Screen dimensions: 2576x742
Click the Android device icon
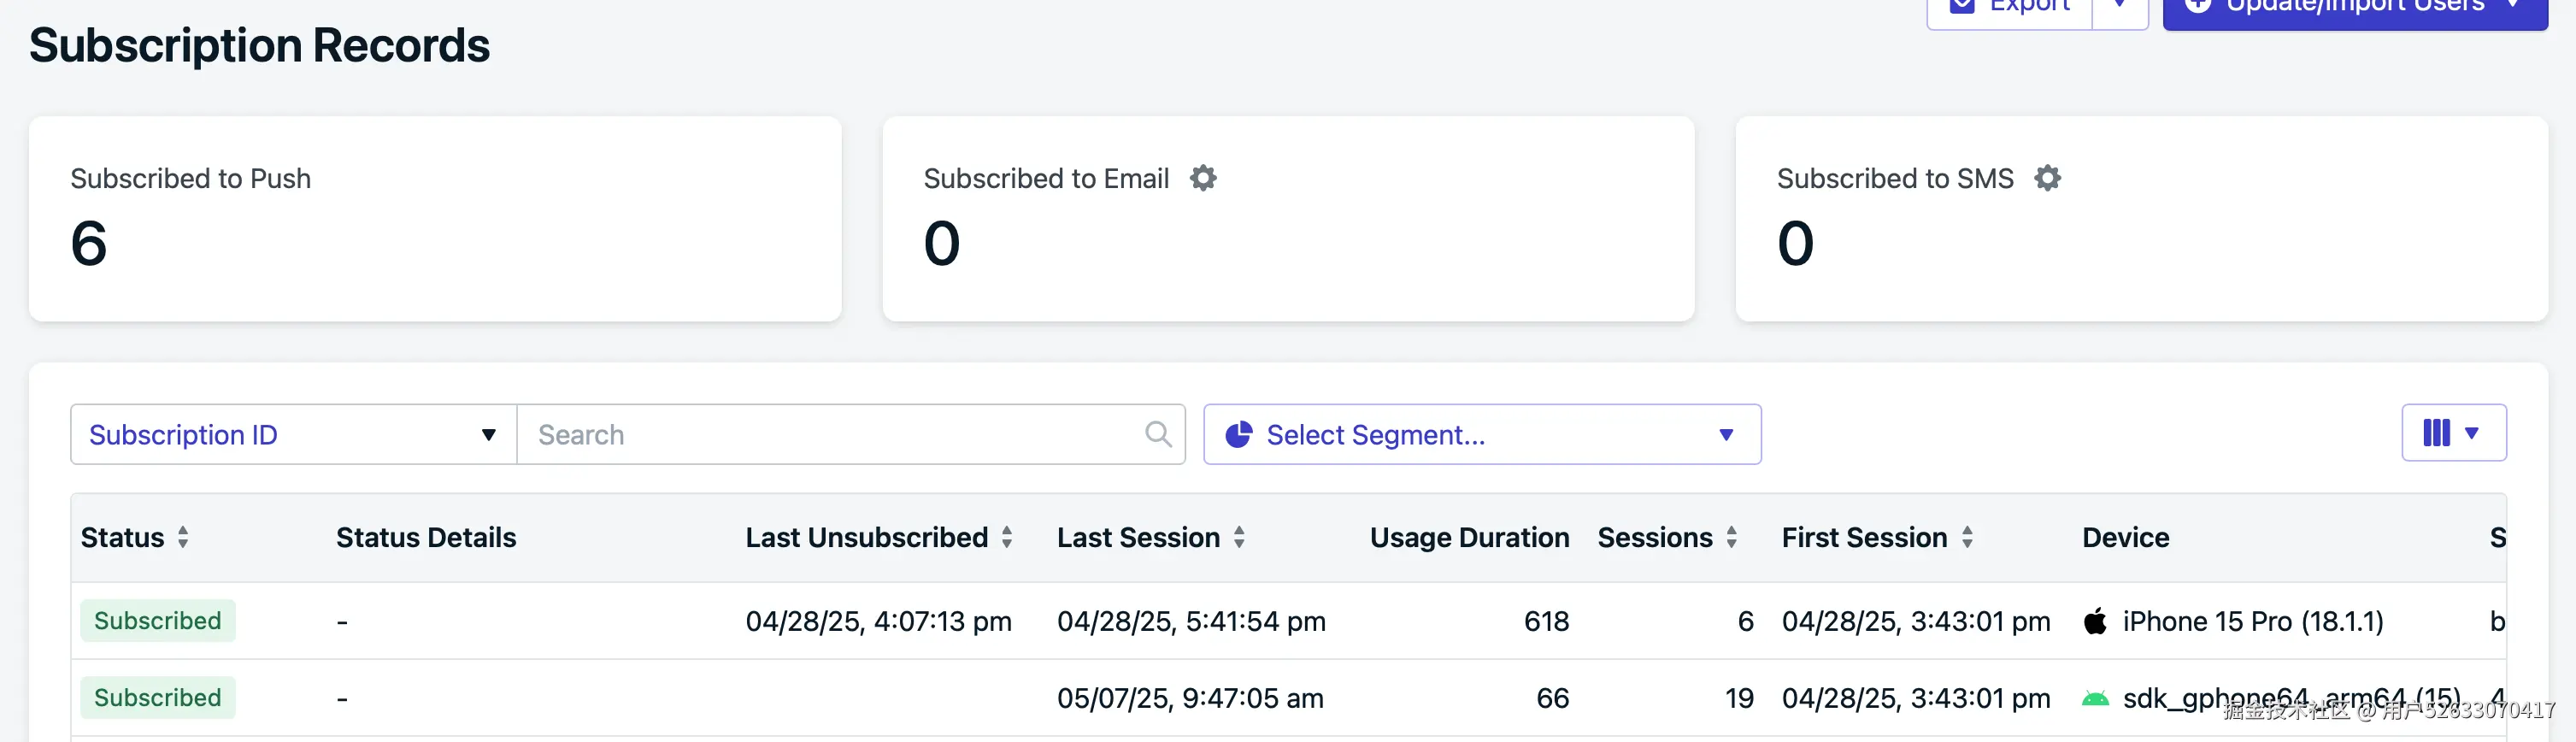2095,698
